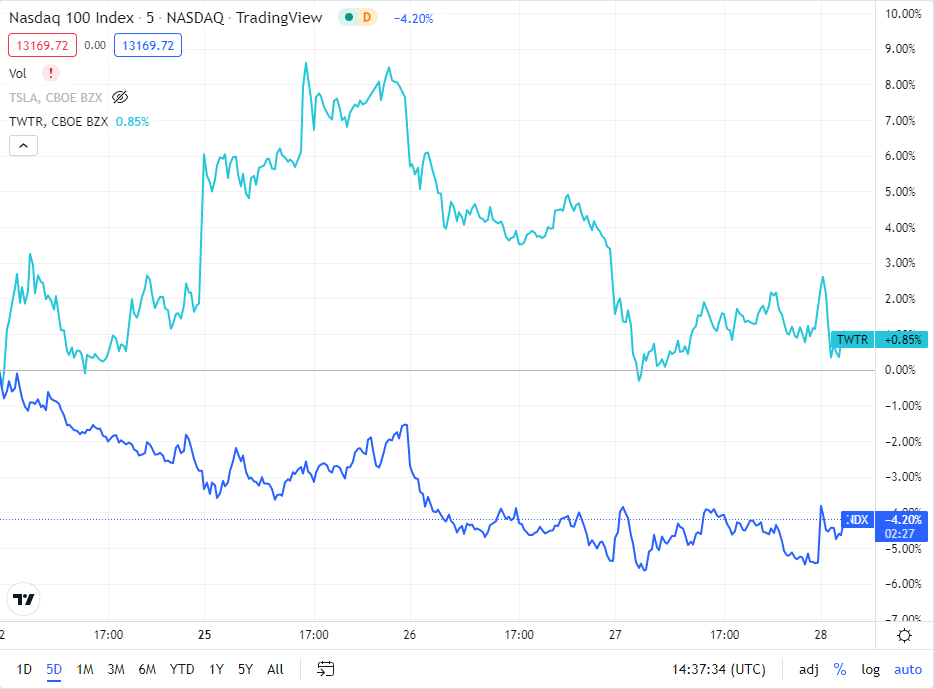Show the hidden TSLA series
The width and height of the screenshot is (934, 689).
click(120, 97)
